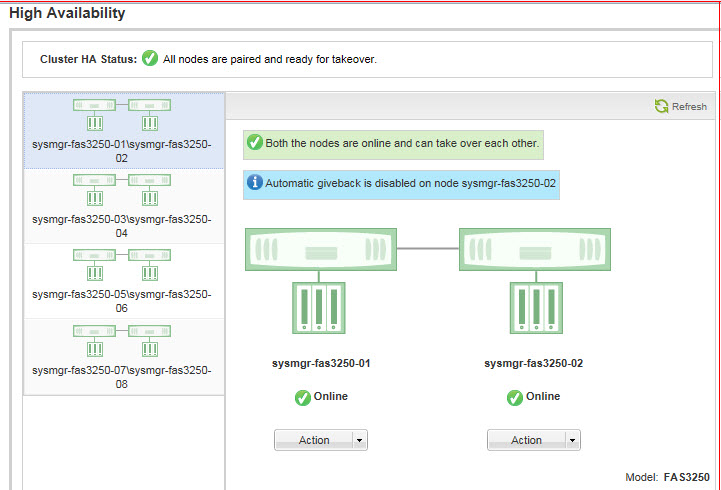Click the sysmgr-fas3250-01 controller graphic
721x490 pixels.
320,250
